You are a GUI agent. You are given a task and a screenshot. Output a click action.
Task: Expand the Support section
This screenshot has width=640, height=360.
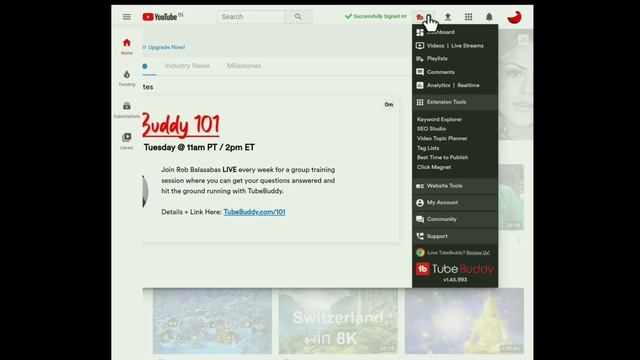[x=455, y=236]
